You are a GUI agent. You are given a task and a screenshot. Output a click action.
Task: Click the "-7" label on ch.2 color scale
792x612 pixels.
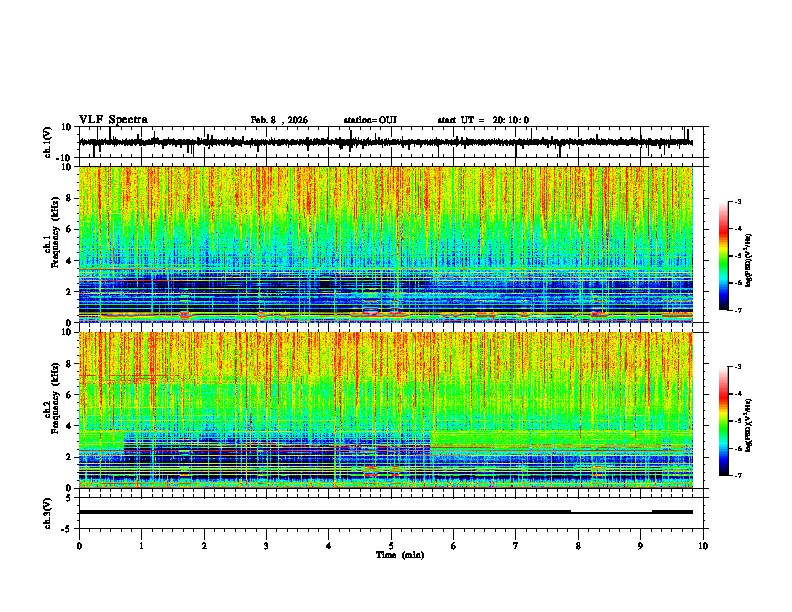pos(737,476)
